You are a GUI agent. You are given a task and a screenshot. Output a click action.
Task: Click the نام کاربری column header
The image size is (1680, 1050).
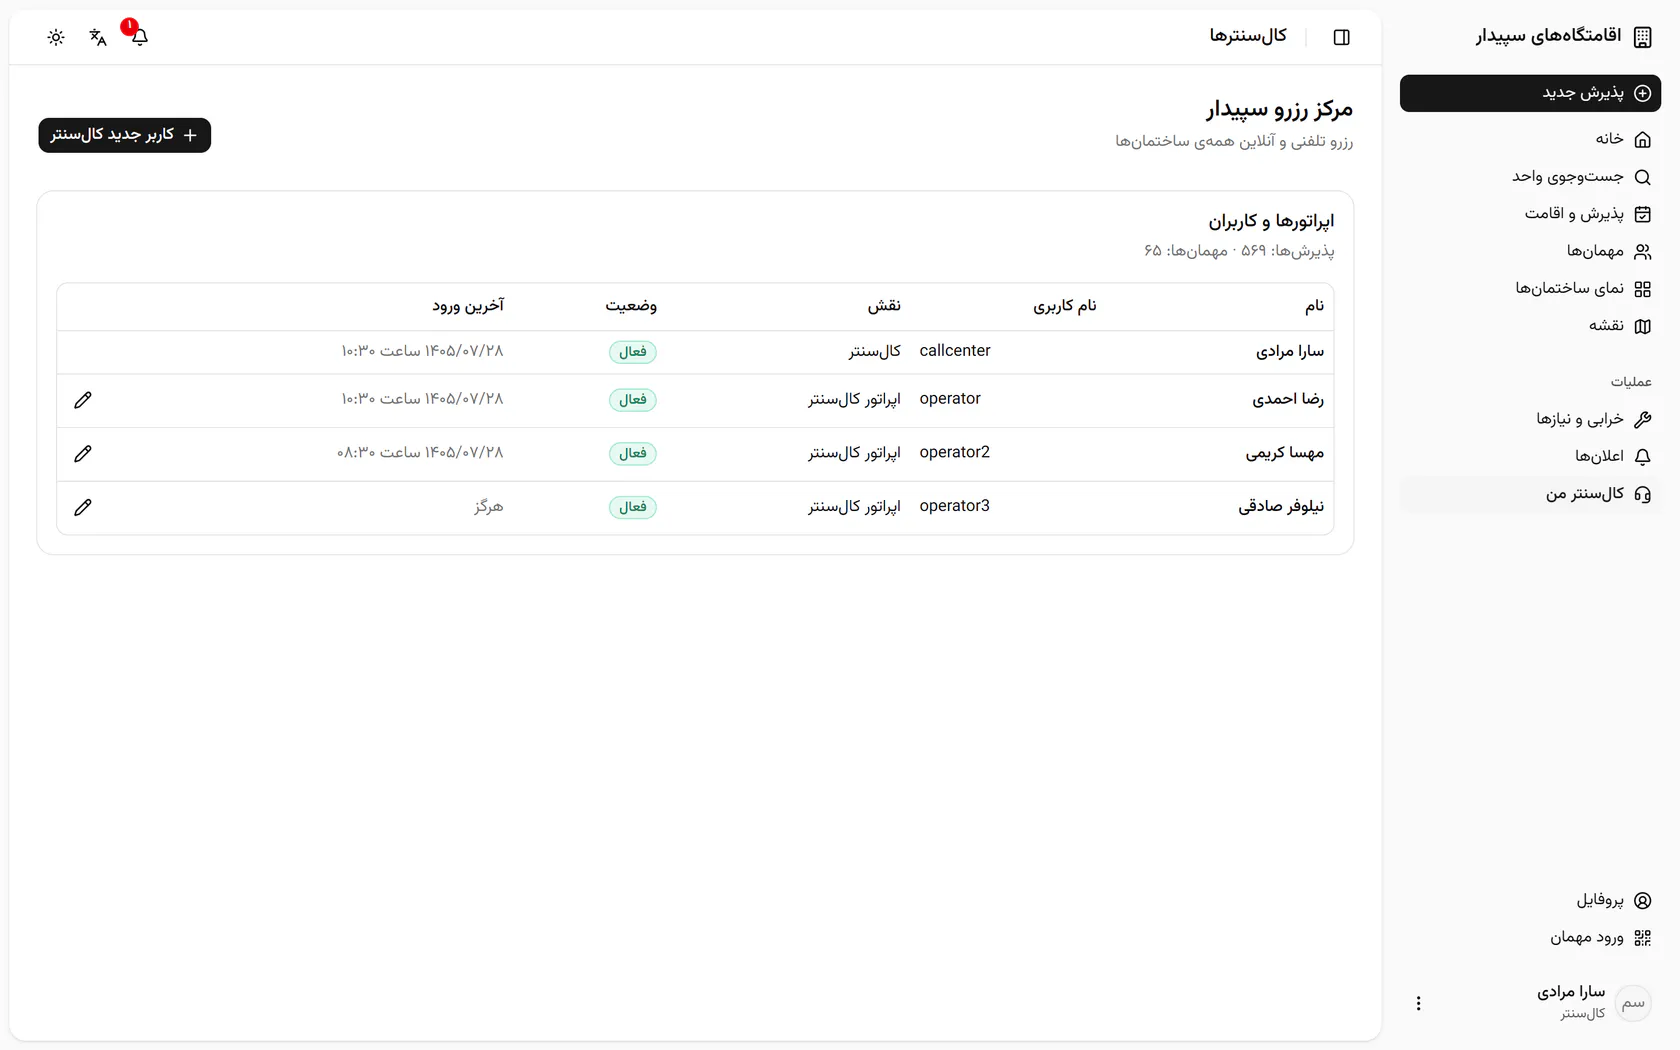point(1065,306)
